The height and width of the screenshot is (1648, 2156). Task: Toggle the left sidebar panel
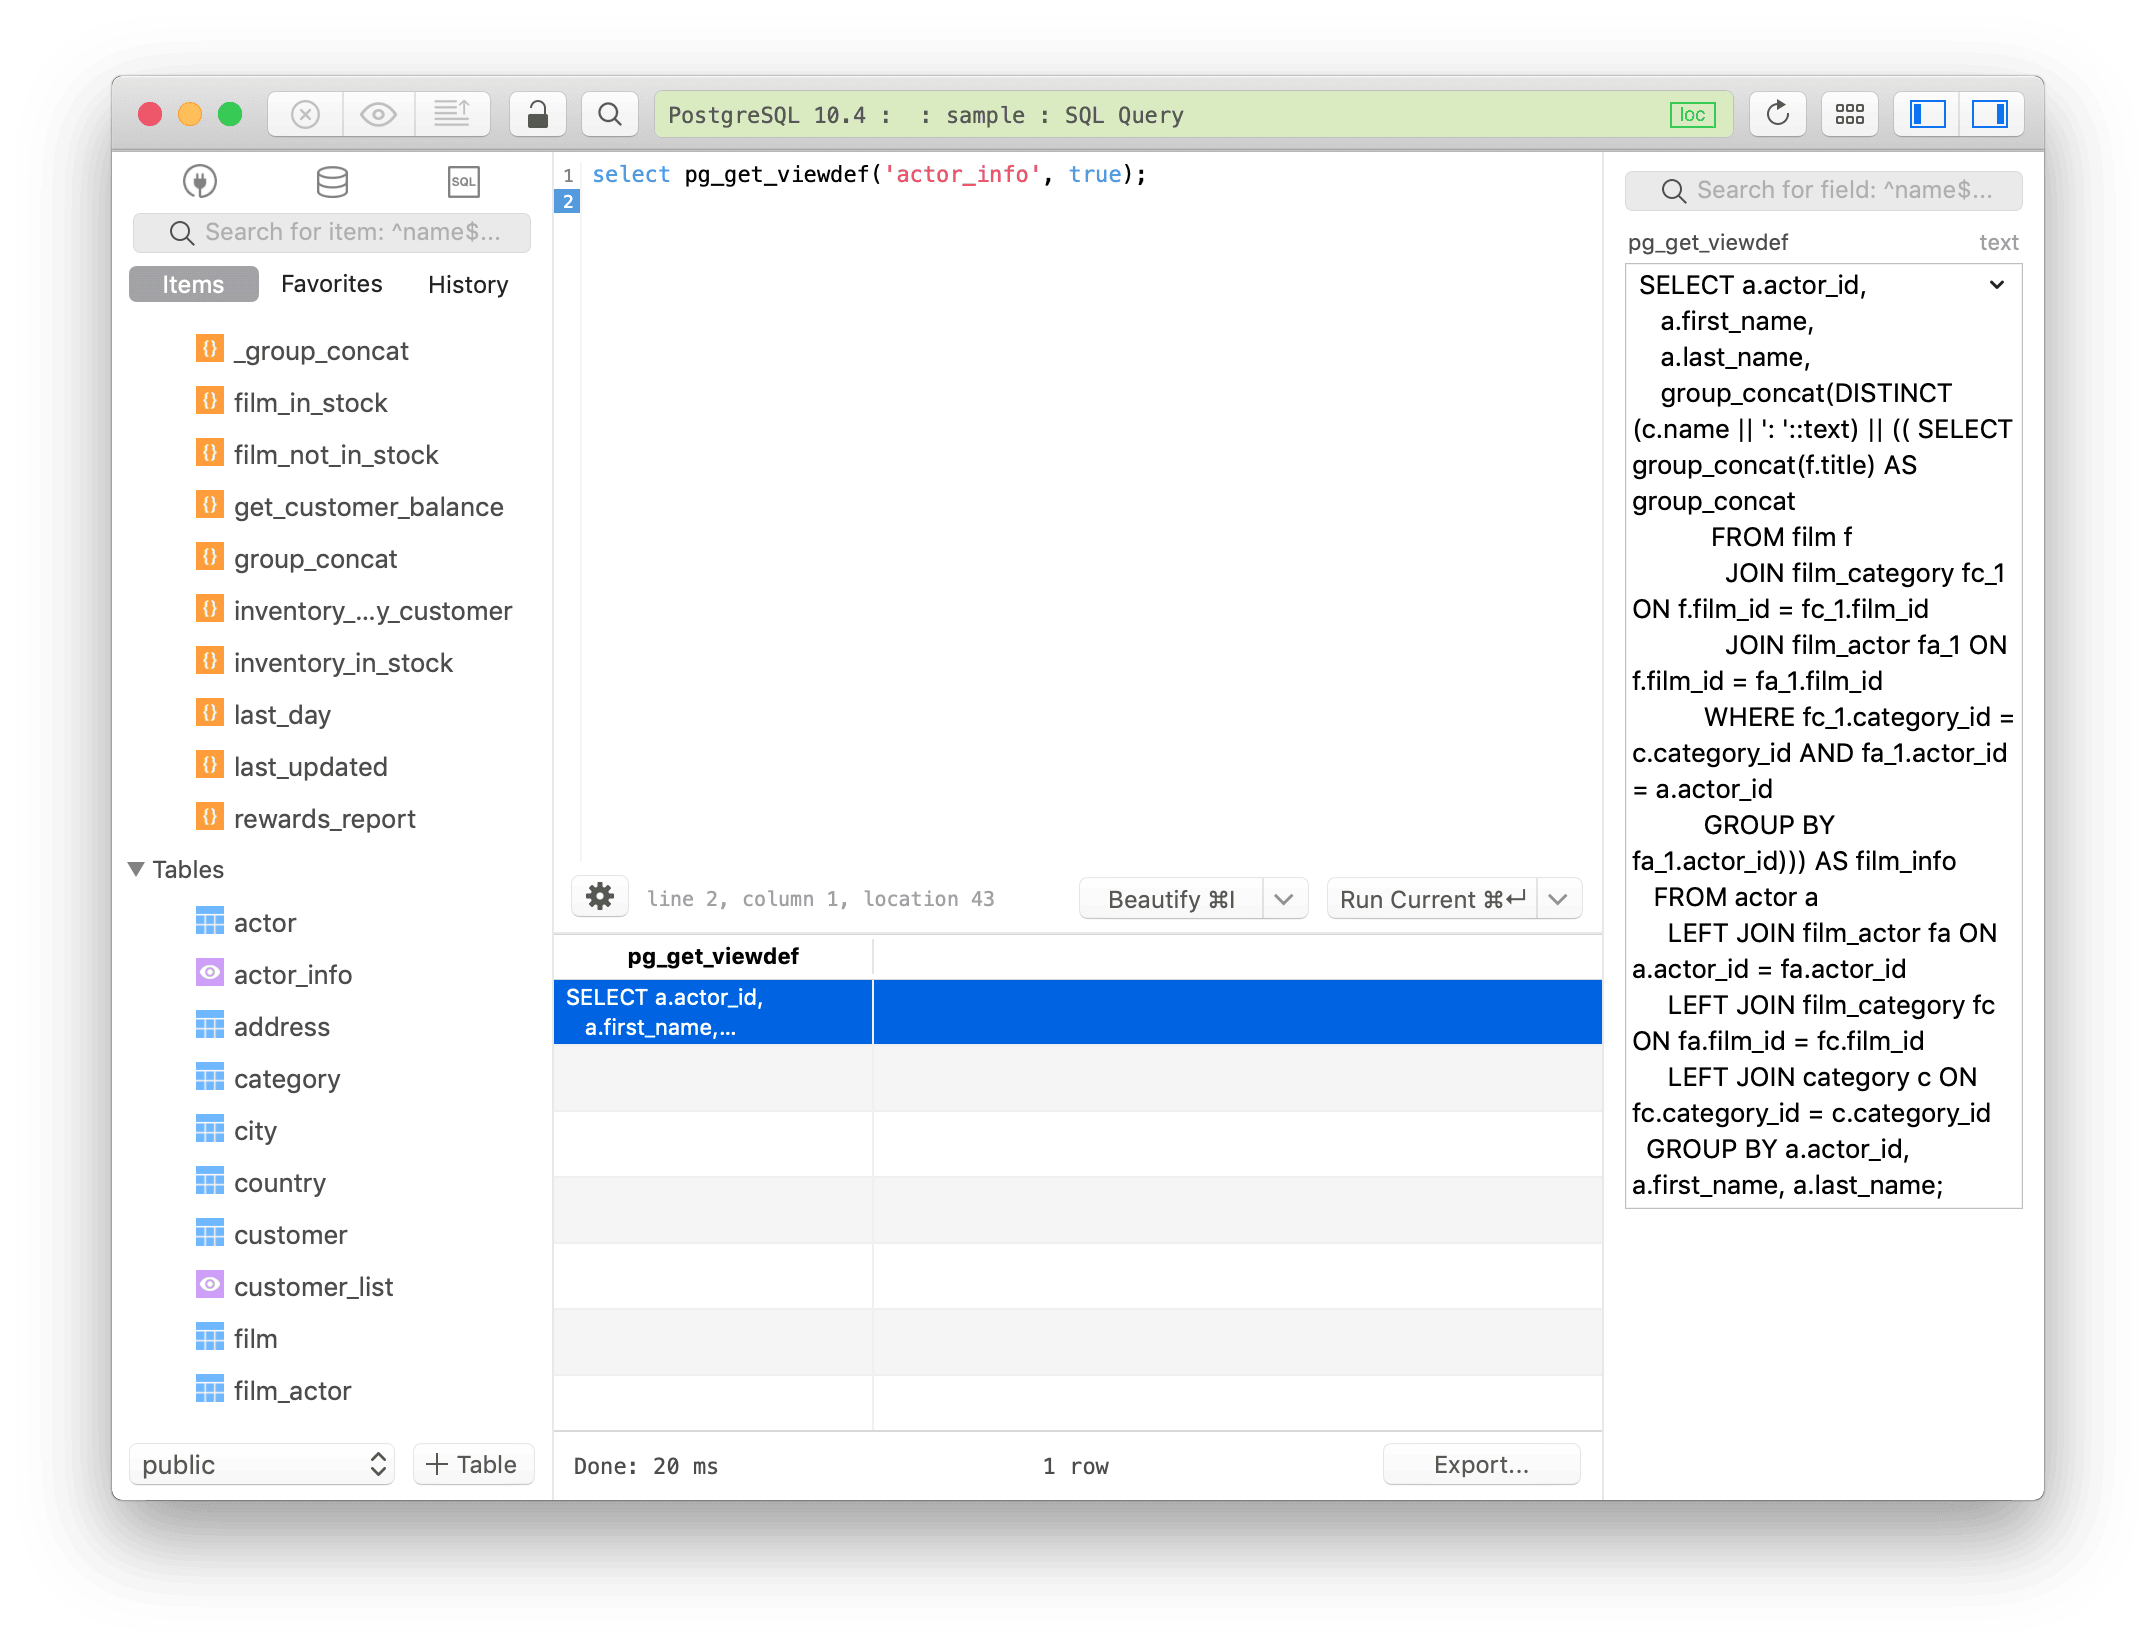click(1927, 114)
